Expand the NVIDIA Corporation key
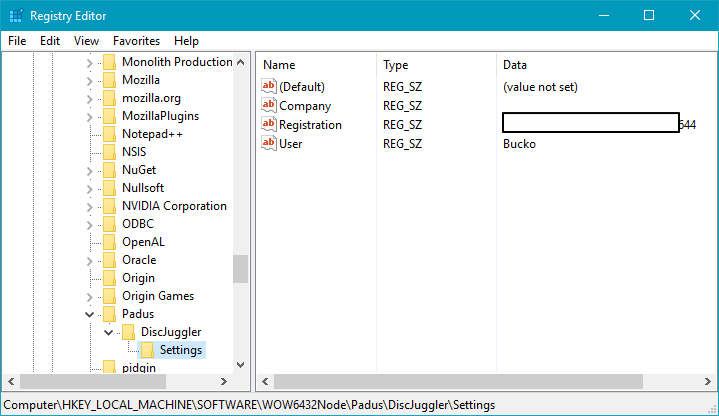This screenshot has height=416, width=719. 89,207
